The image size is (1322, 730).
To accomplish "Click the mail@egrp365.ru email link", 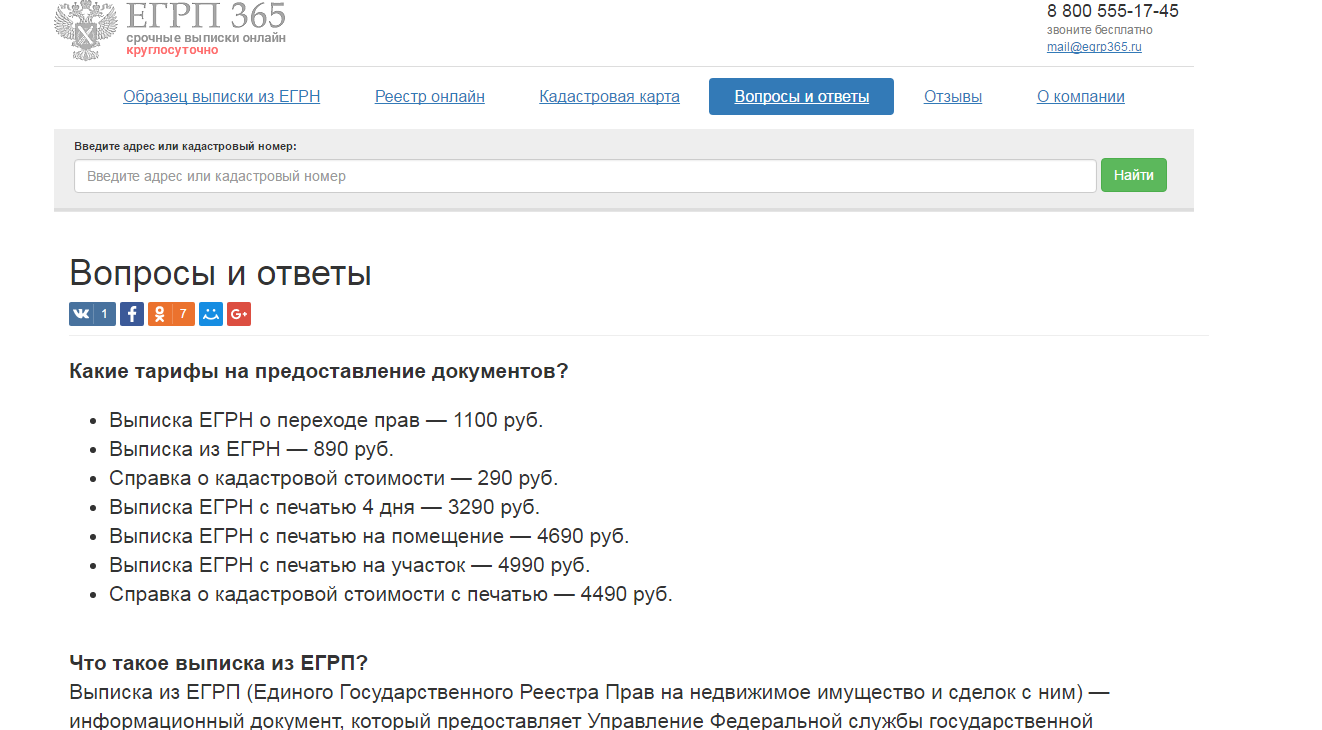I will tap(1094, 47).
